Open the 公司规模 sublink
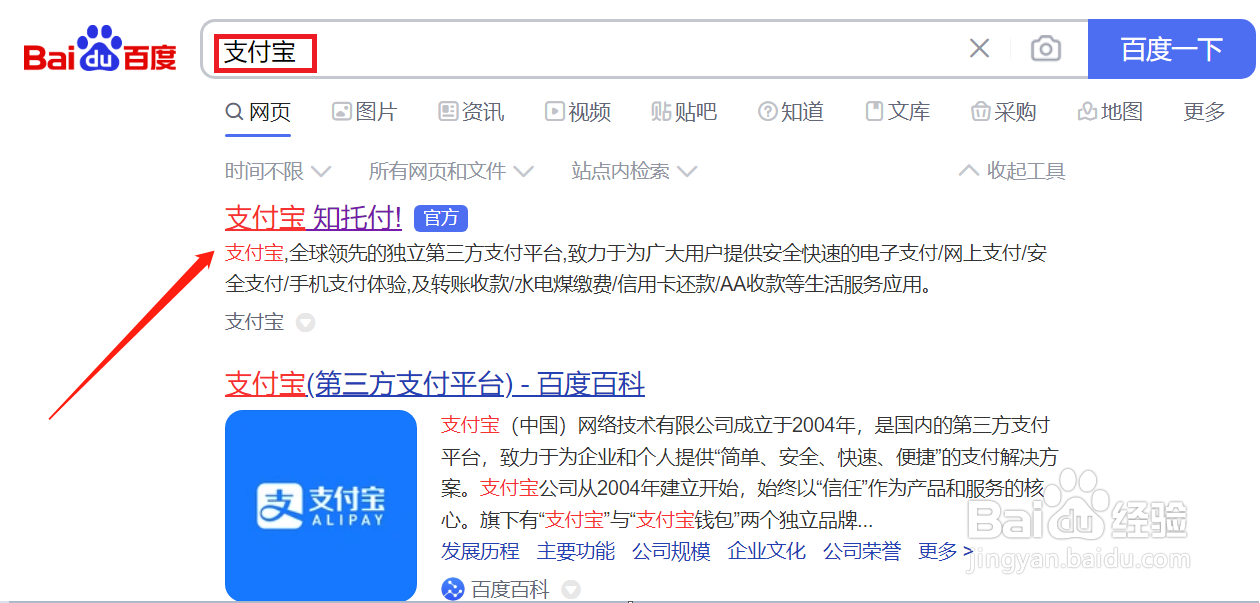 pos(671,551)
